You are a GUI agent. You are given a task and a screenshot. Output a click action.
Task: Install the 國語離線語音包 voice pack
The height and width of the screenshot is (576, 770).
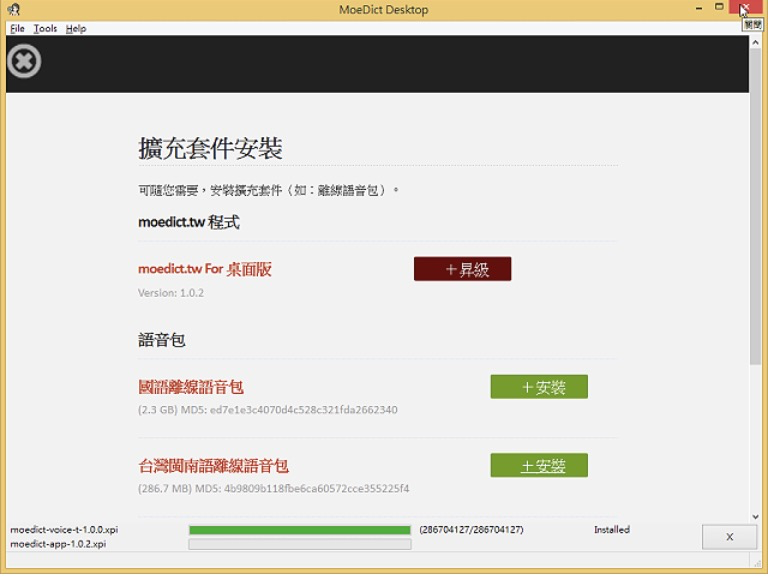tap(539, 387)
